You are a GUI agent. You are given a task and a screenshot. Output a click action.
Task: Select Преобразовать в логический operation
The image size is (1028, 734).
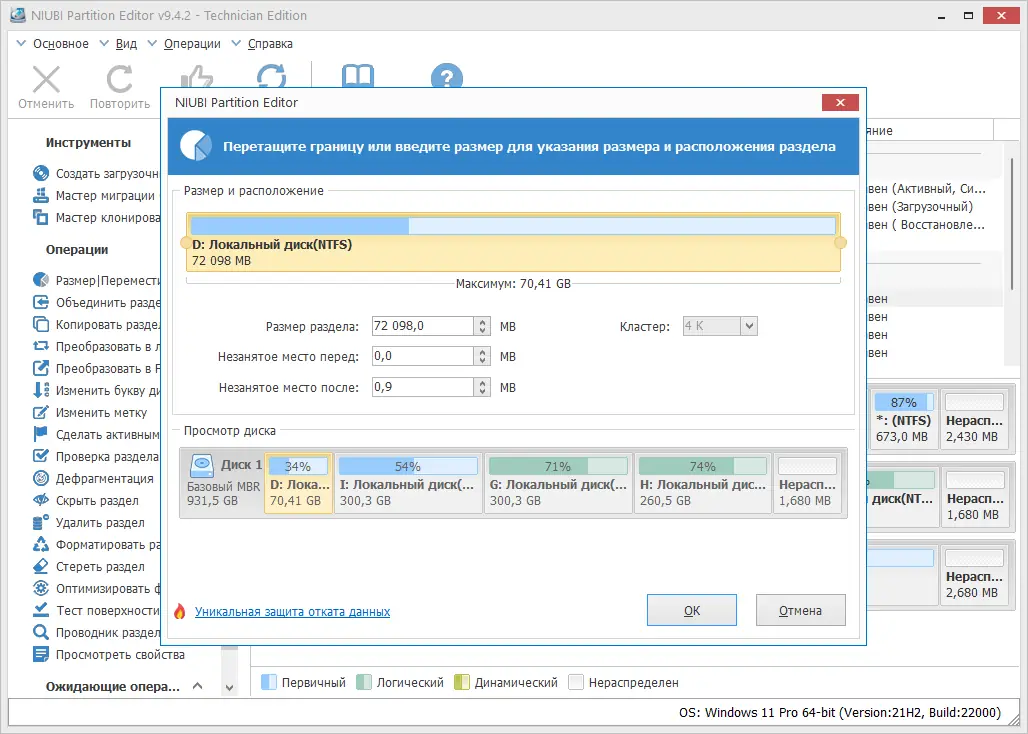click(x=96, y=347)
